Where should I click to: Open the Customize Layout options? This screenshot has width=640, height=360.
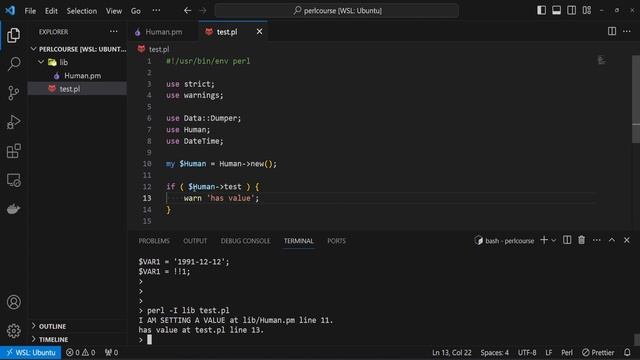(x=587, y=11)
